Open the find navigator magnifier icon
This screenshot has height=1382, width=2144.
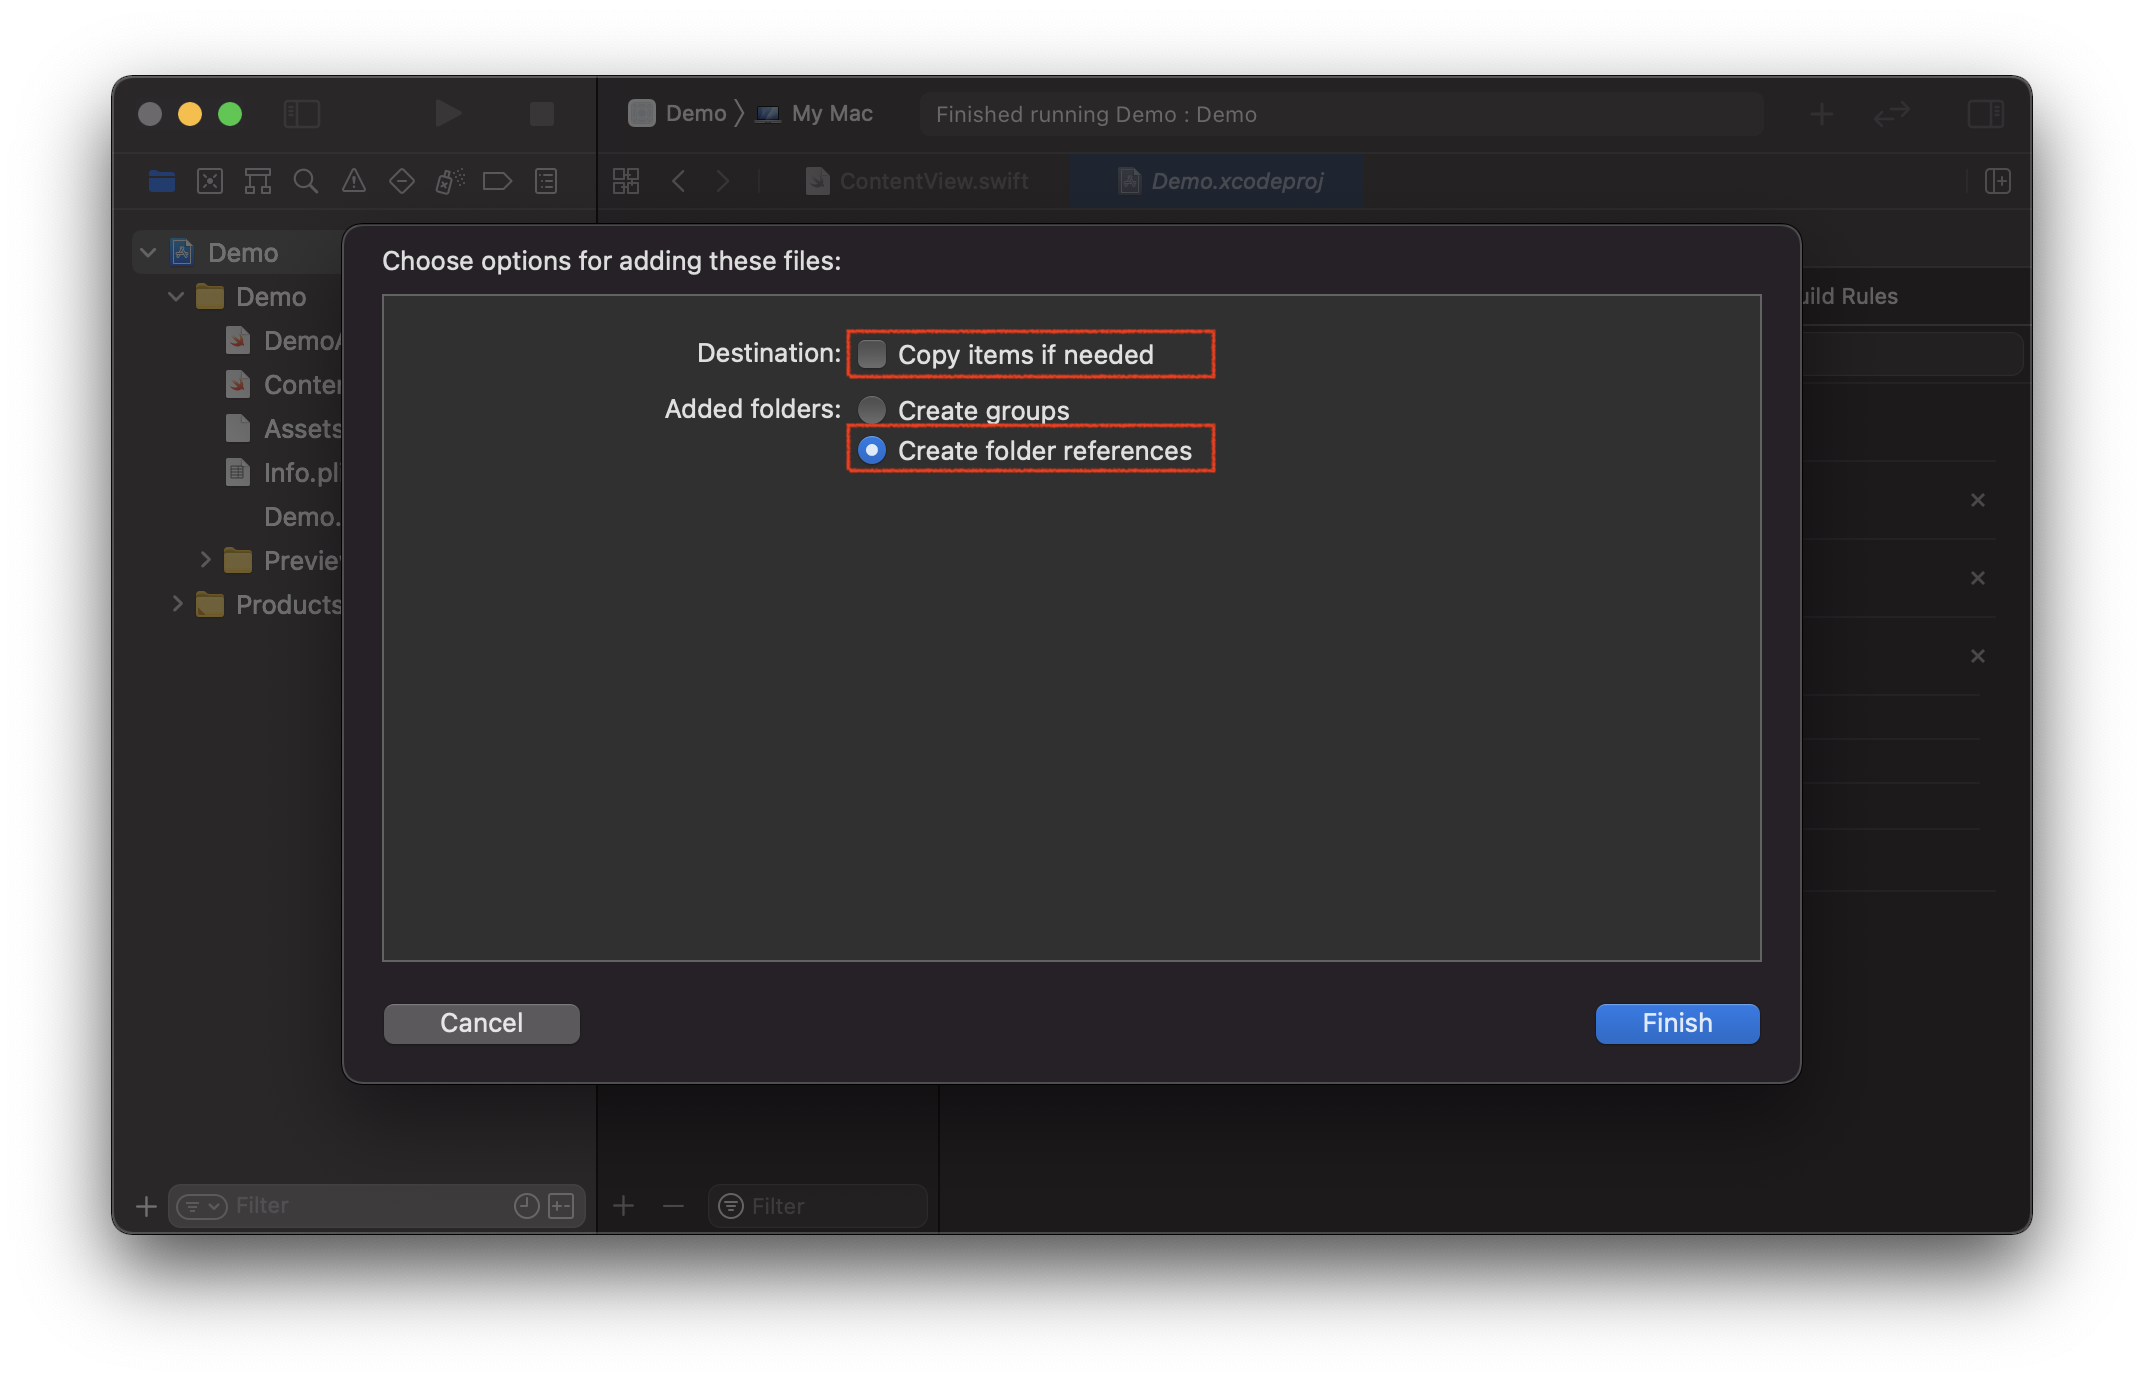[306, 181]
